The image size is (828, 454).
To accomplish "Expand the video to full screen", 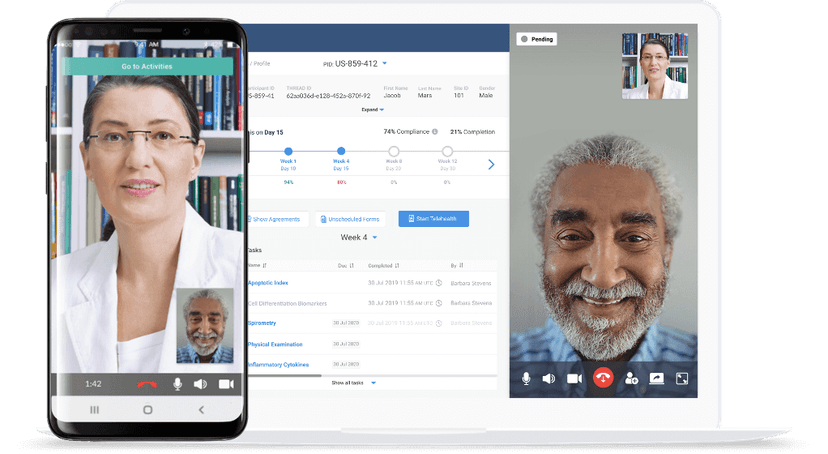I will pos(682,378).
